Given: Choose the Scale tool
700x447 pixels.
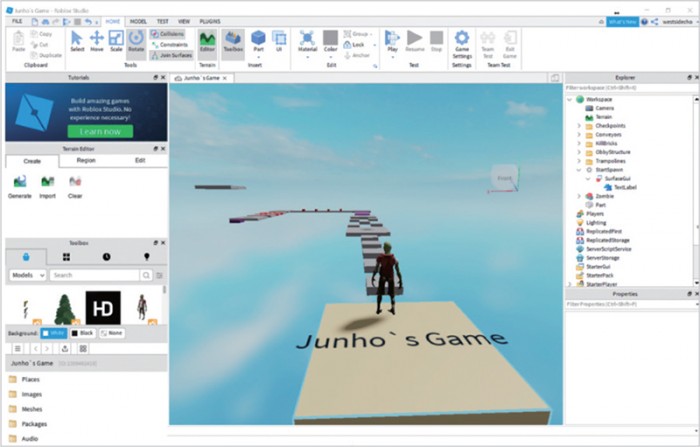Looking at the screenshot, I should click(116, 41).
